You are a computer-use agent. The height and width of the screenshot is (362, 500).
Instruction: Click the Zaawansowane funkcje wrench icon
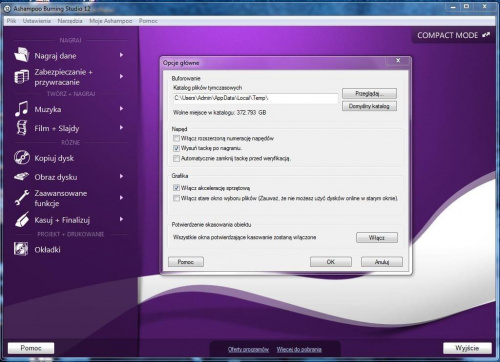pos(22,198)
